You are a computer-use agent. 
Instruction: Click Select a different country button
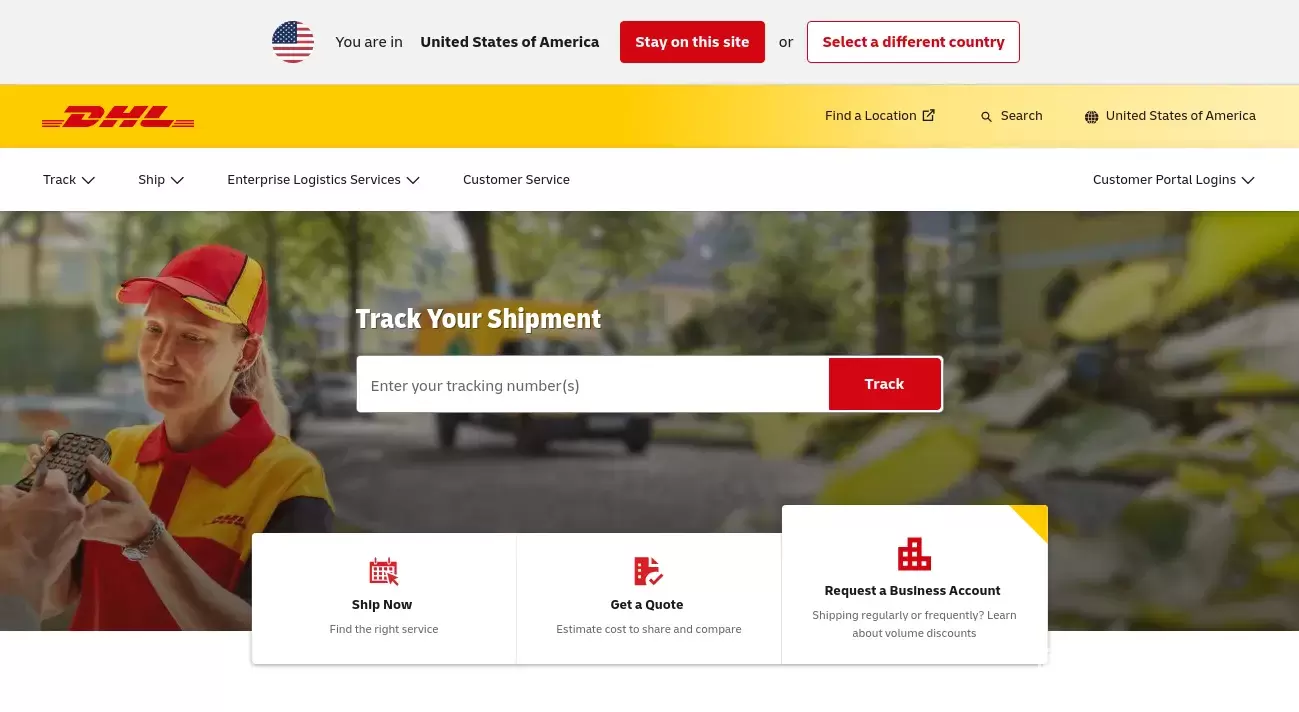click(913, 42)
